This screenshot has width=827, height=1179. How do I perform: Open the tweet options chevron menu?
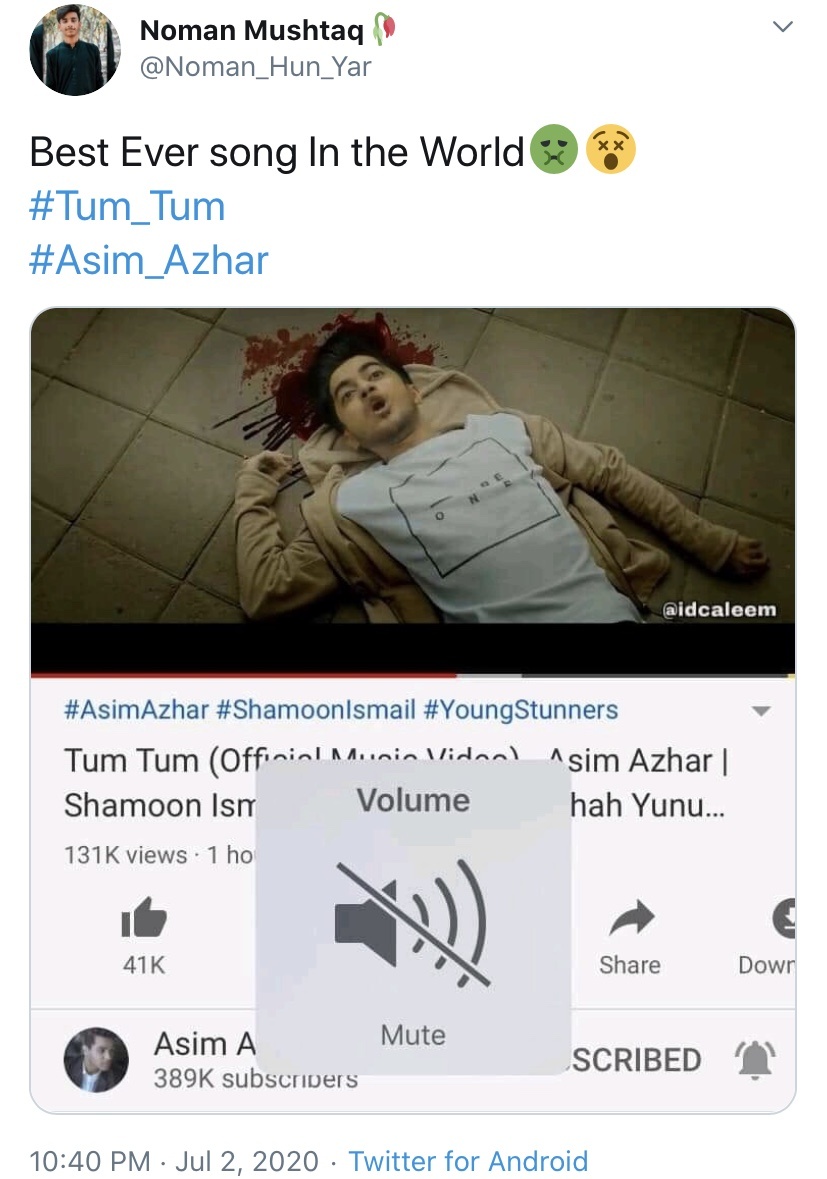pyautogui.click(x=783, y=27)
